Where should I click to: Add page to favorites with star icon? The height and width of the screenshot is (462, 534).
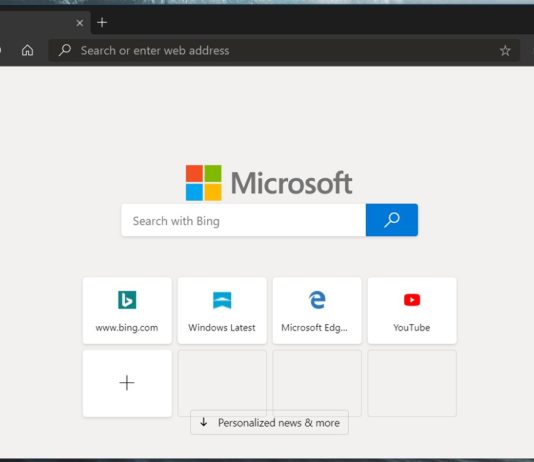pyautogui.click(x=505, y=51)
